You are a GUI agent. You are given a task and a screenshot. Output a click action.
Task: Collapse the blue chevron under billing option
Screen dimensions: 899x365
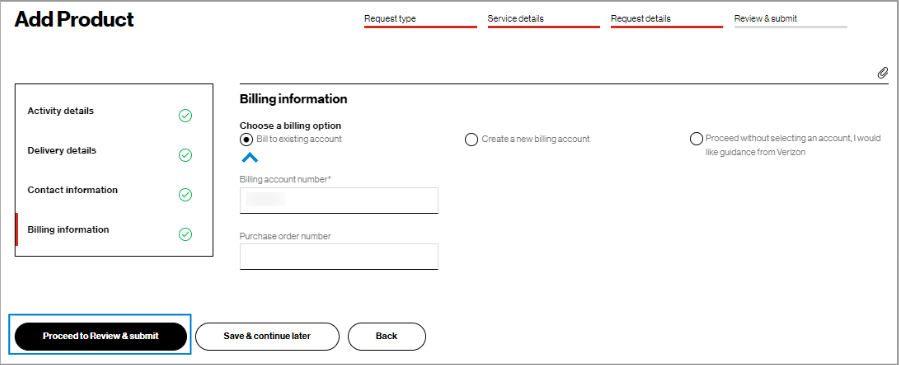click(x=250, y=158)
